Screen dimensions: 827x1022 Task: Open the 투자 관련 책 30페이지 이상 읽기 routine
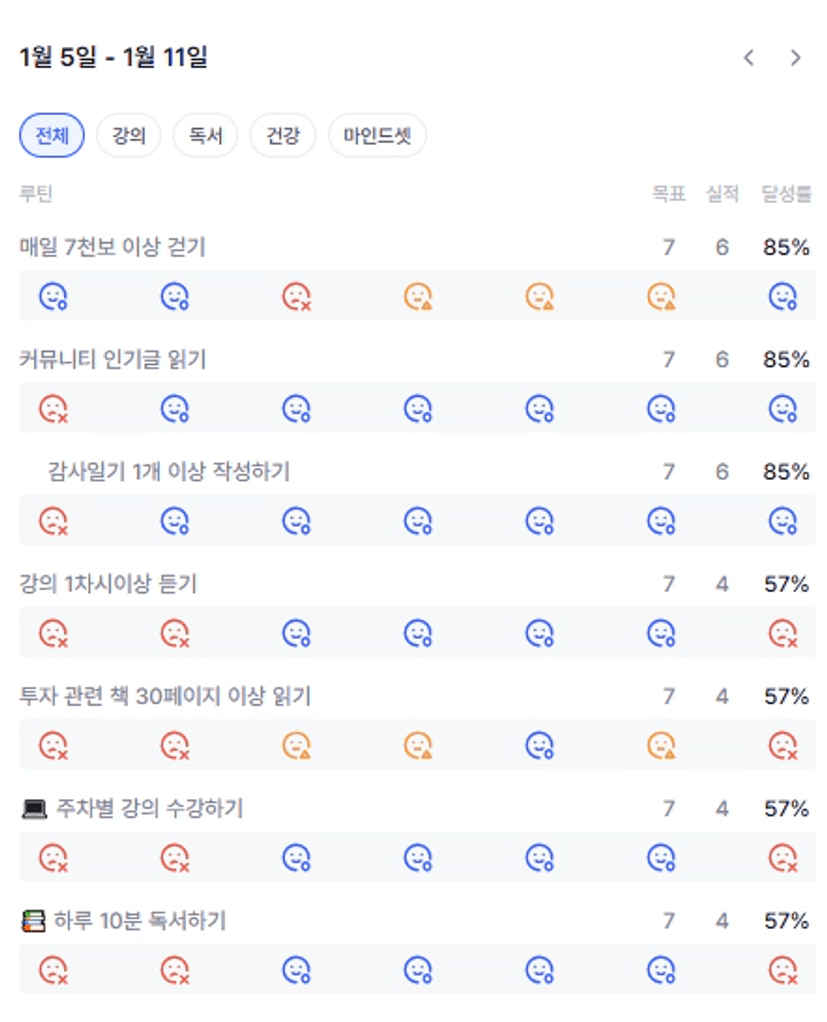point(166,696)
